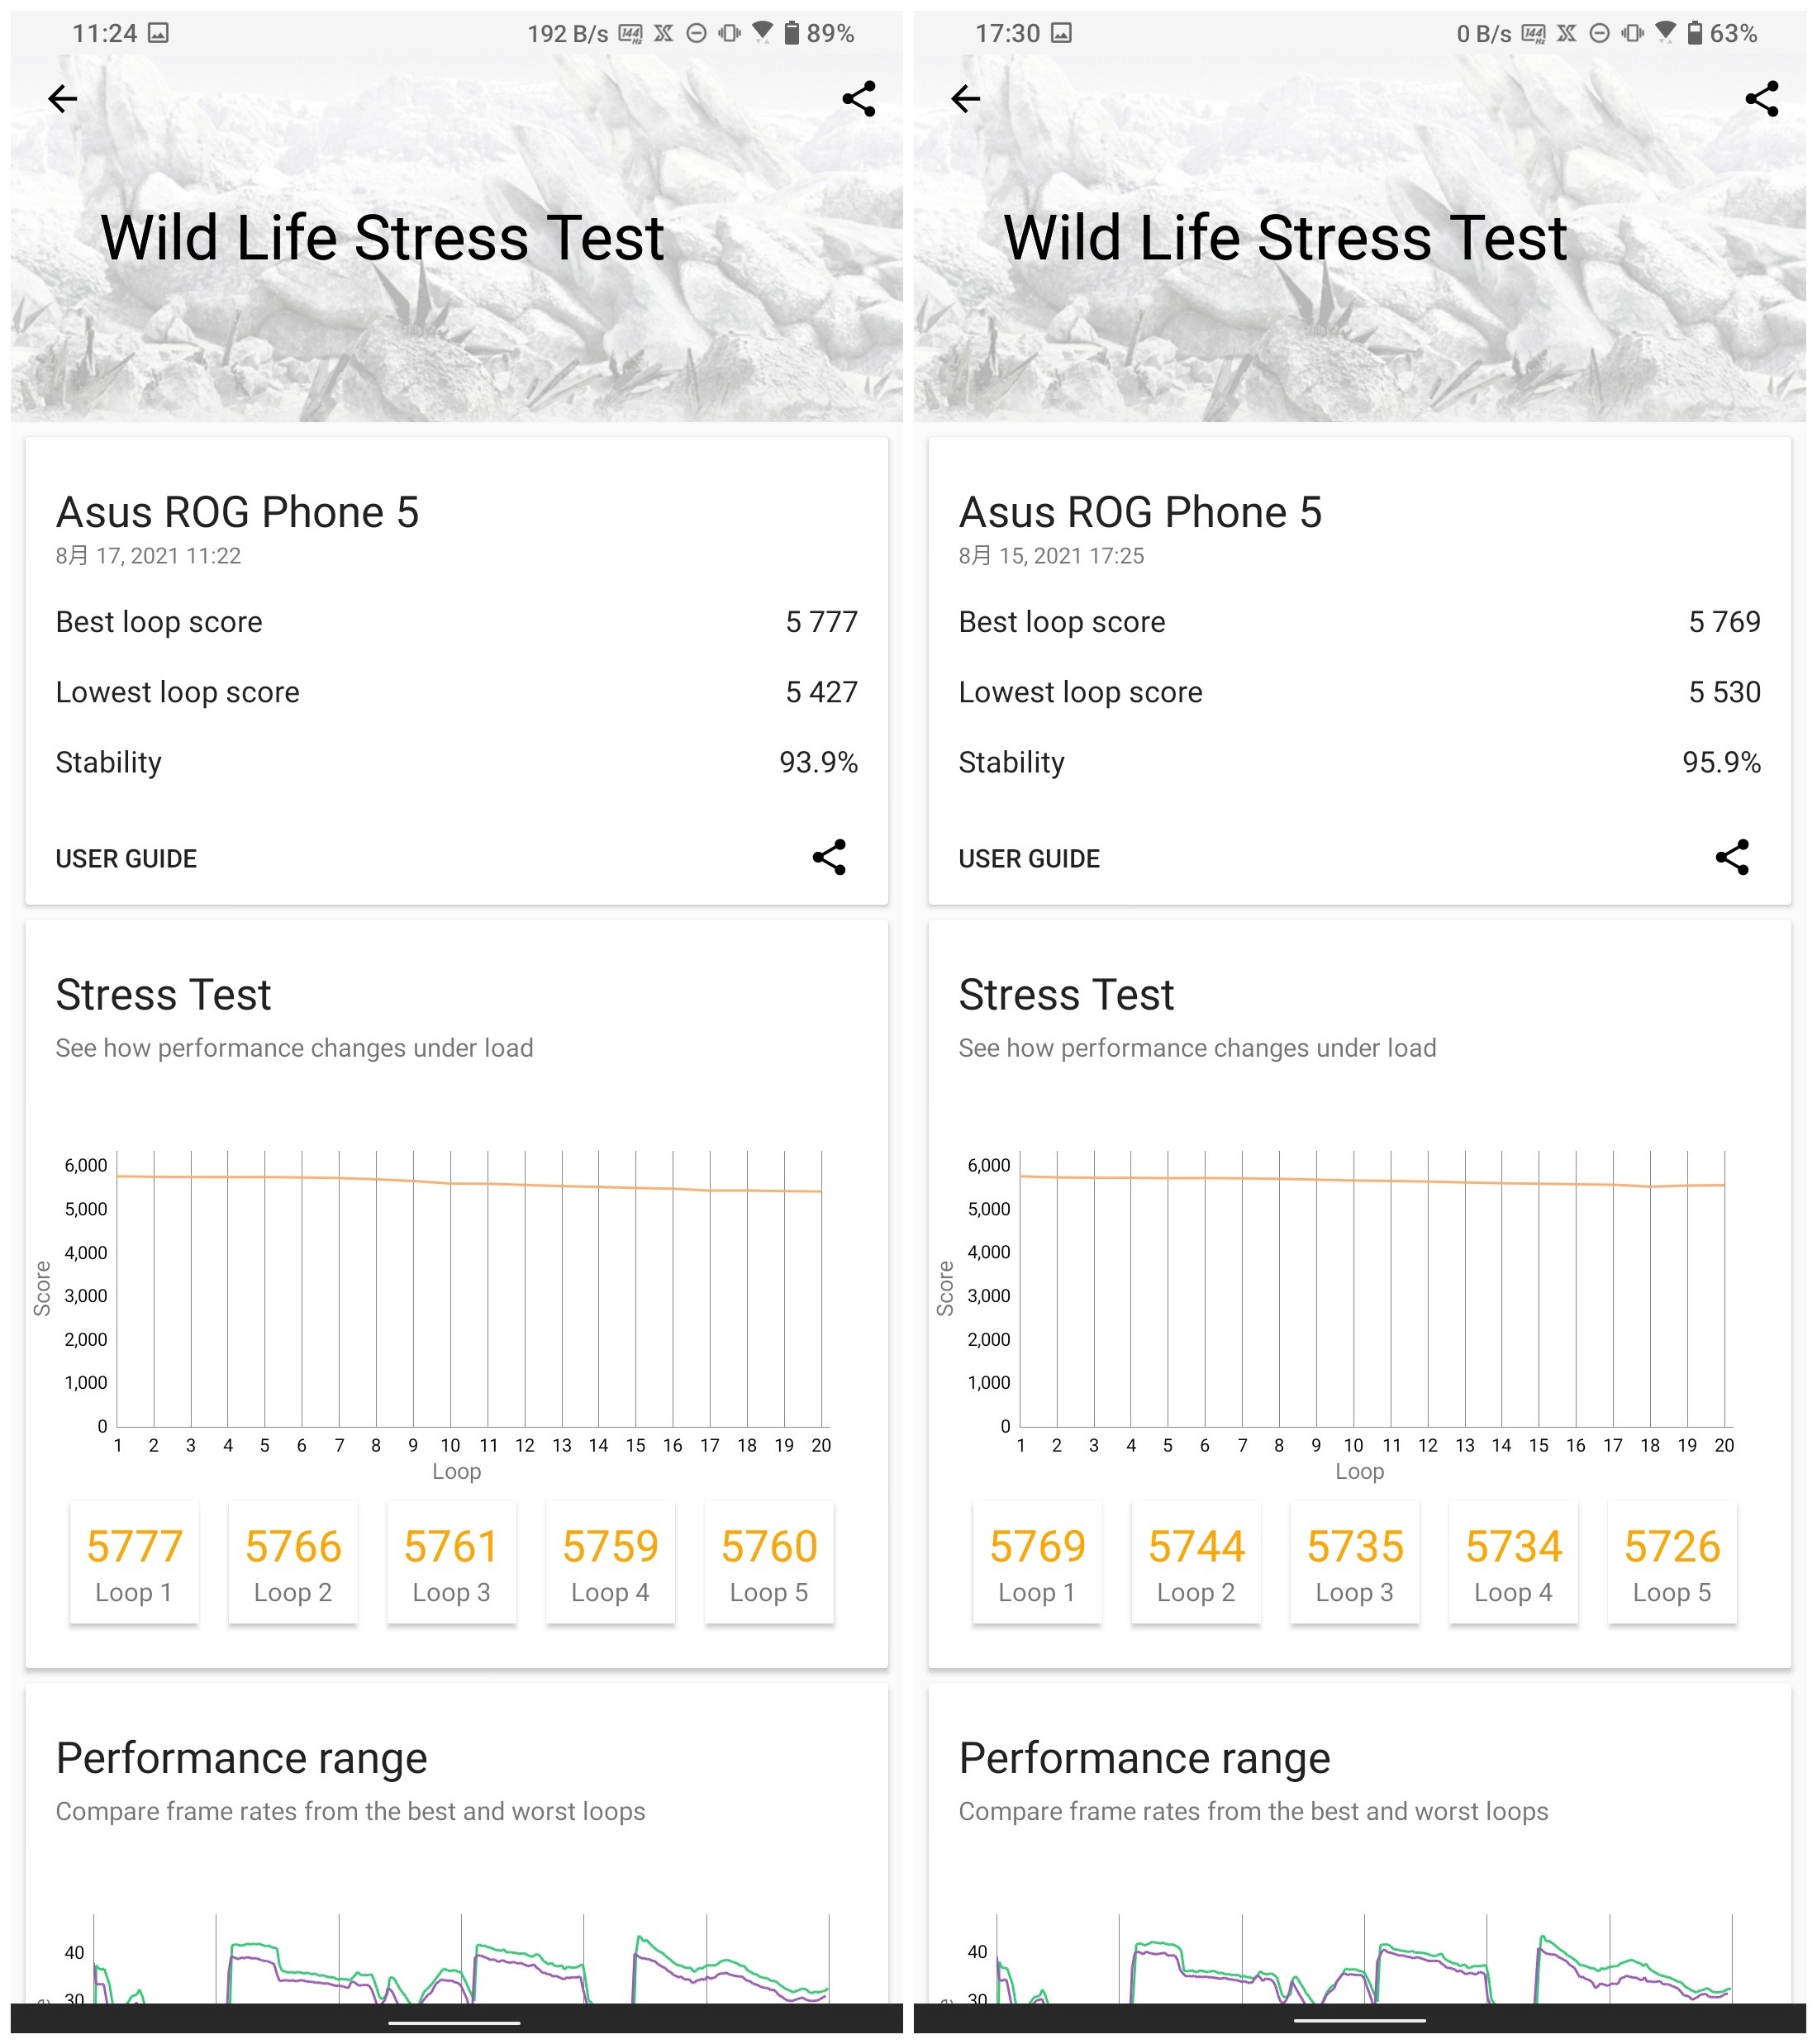1817x2044 pixels.
Task: Select Loop 5 card with score 5726
Action: click(1672, 1563)
